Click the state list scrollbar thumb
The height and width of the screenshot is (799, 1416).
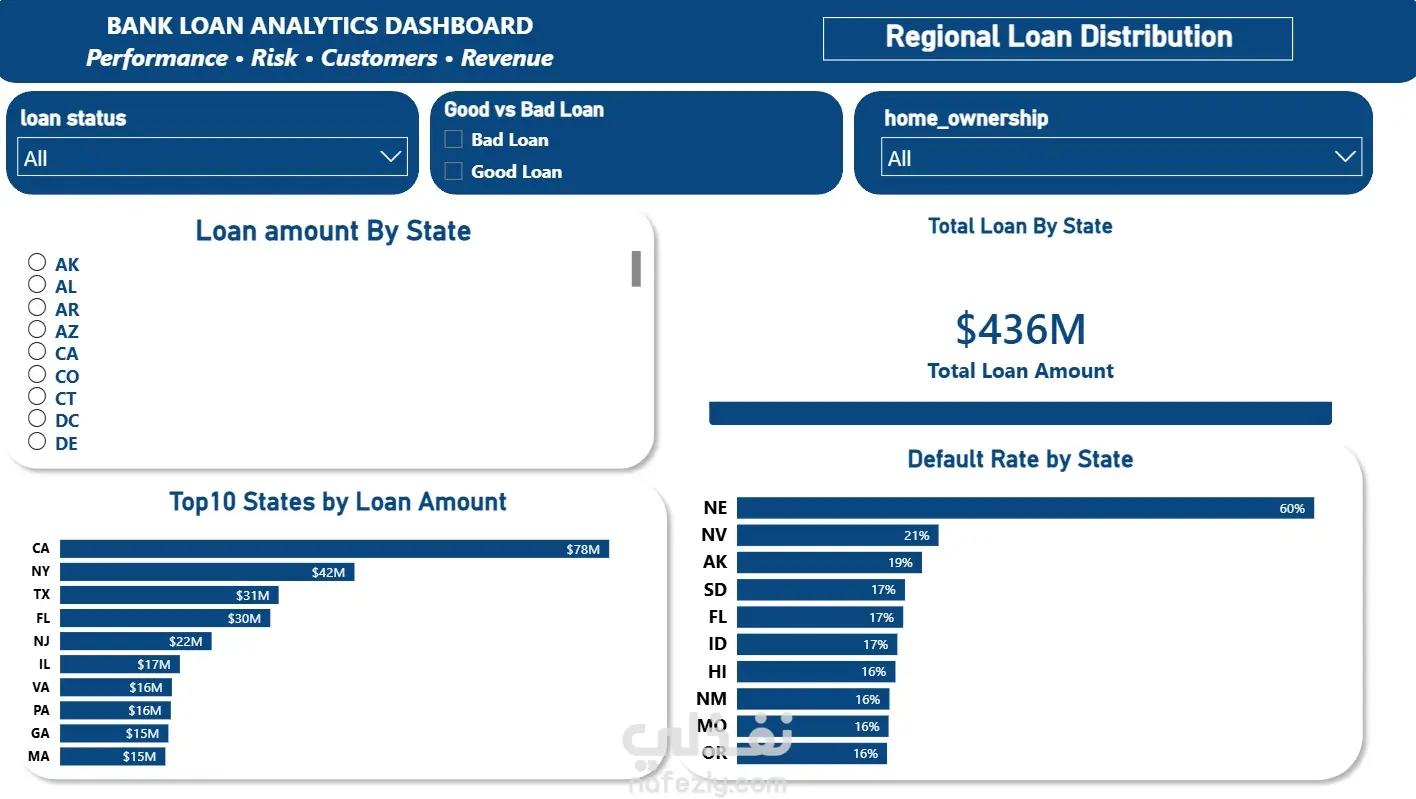click(636, 269)
